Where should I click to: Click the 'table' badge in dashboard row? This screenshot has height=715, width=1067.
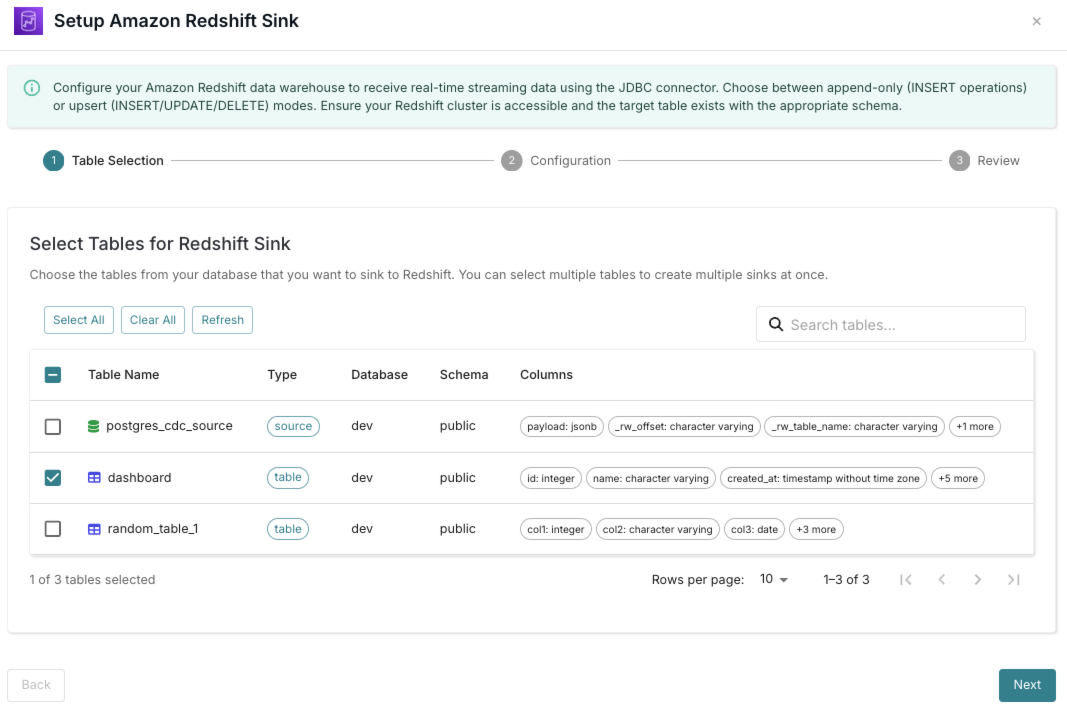[288, 478]
